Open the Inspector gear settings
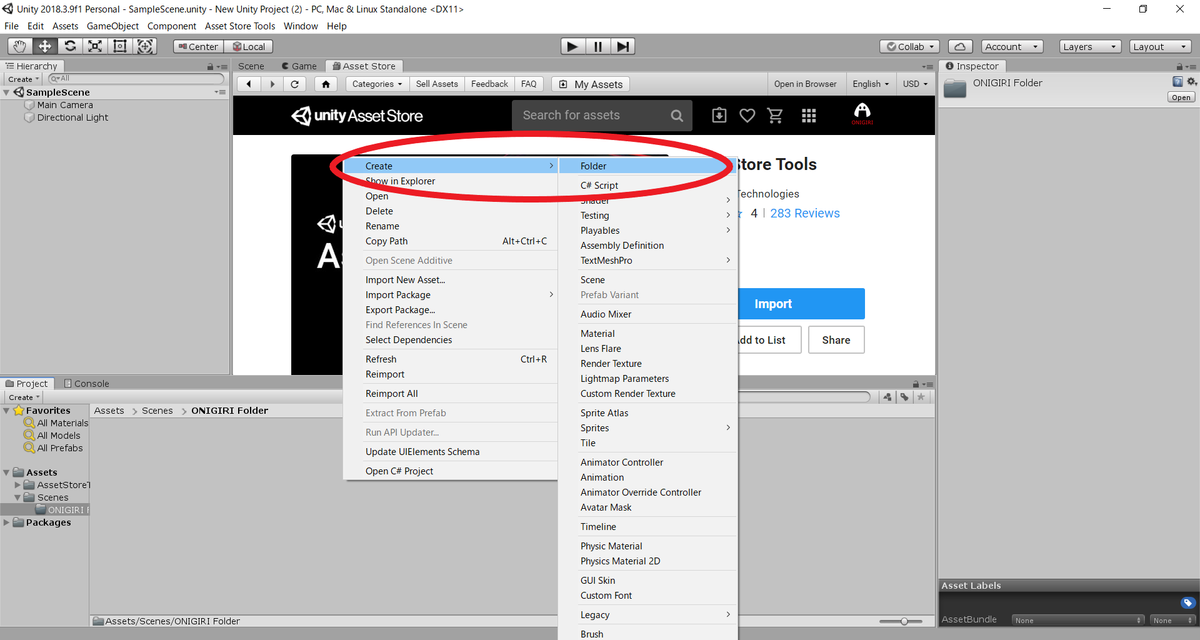1200x640 pixels. [x=1190, y=82]
